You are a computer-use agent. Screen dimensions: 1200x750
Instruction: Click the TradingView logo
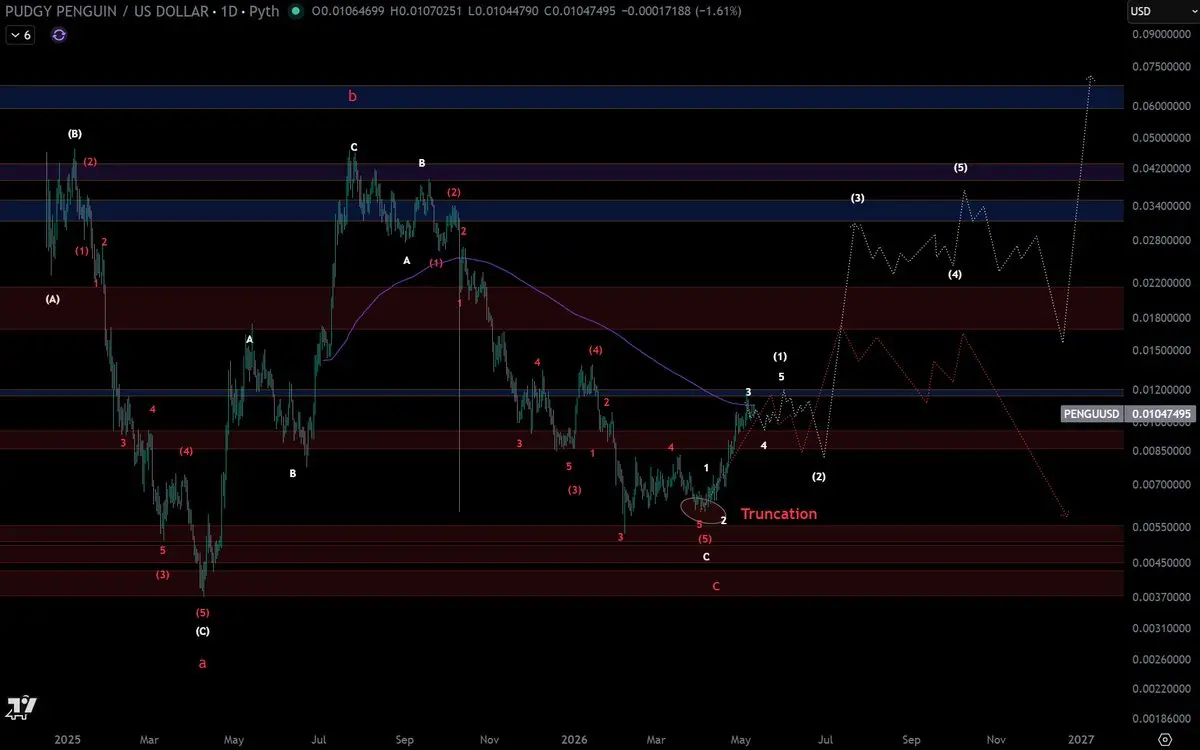(21, 707)
